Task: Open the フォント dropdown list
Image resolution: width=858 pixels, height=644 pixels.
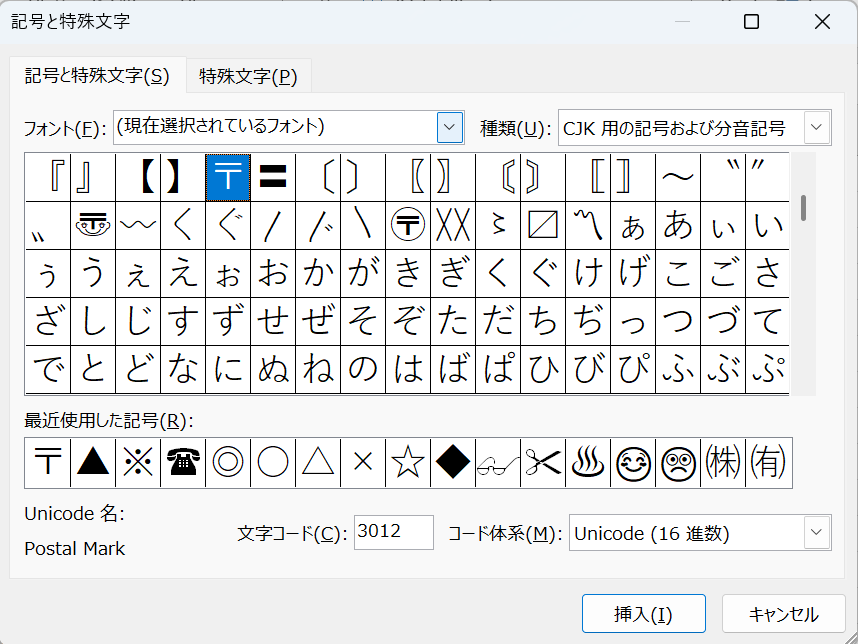Action: 450,127
